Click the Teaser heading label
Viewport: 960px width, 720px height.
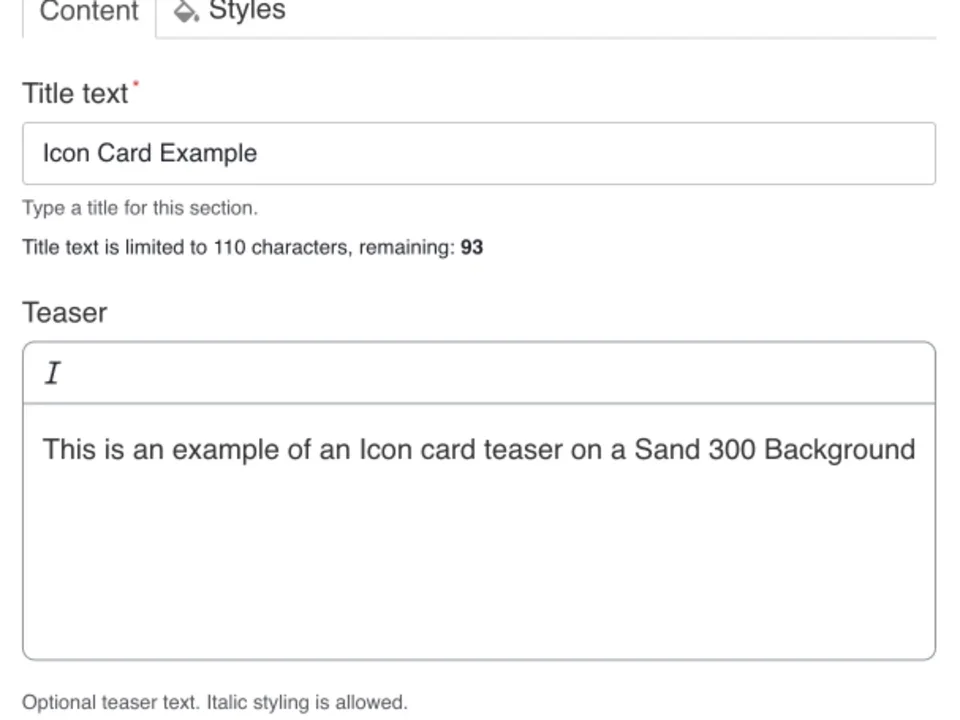[x=64, y=312]
